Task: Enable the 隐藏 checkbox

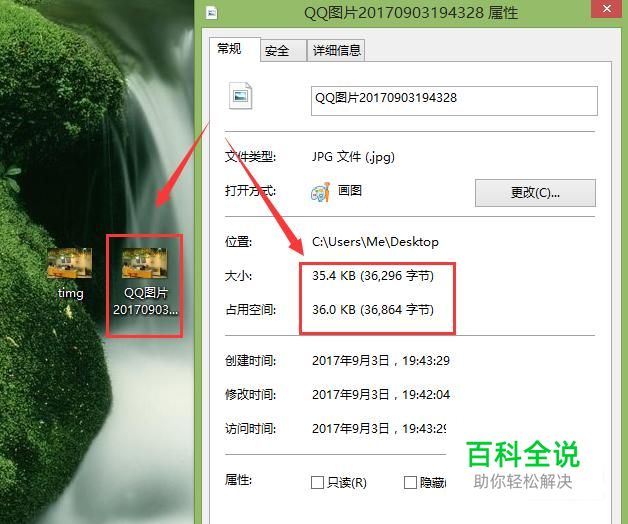Action: [x=410, y=482]
